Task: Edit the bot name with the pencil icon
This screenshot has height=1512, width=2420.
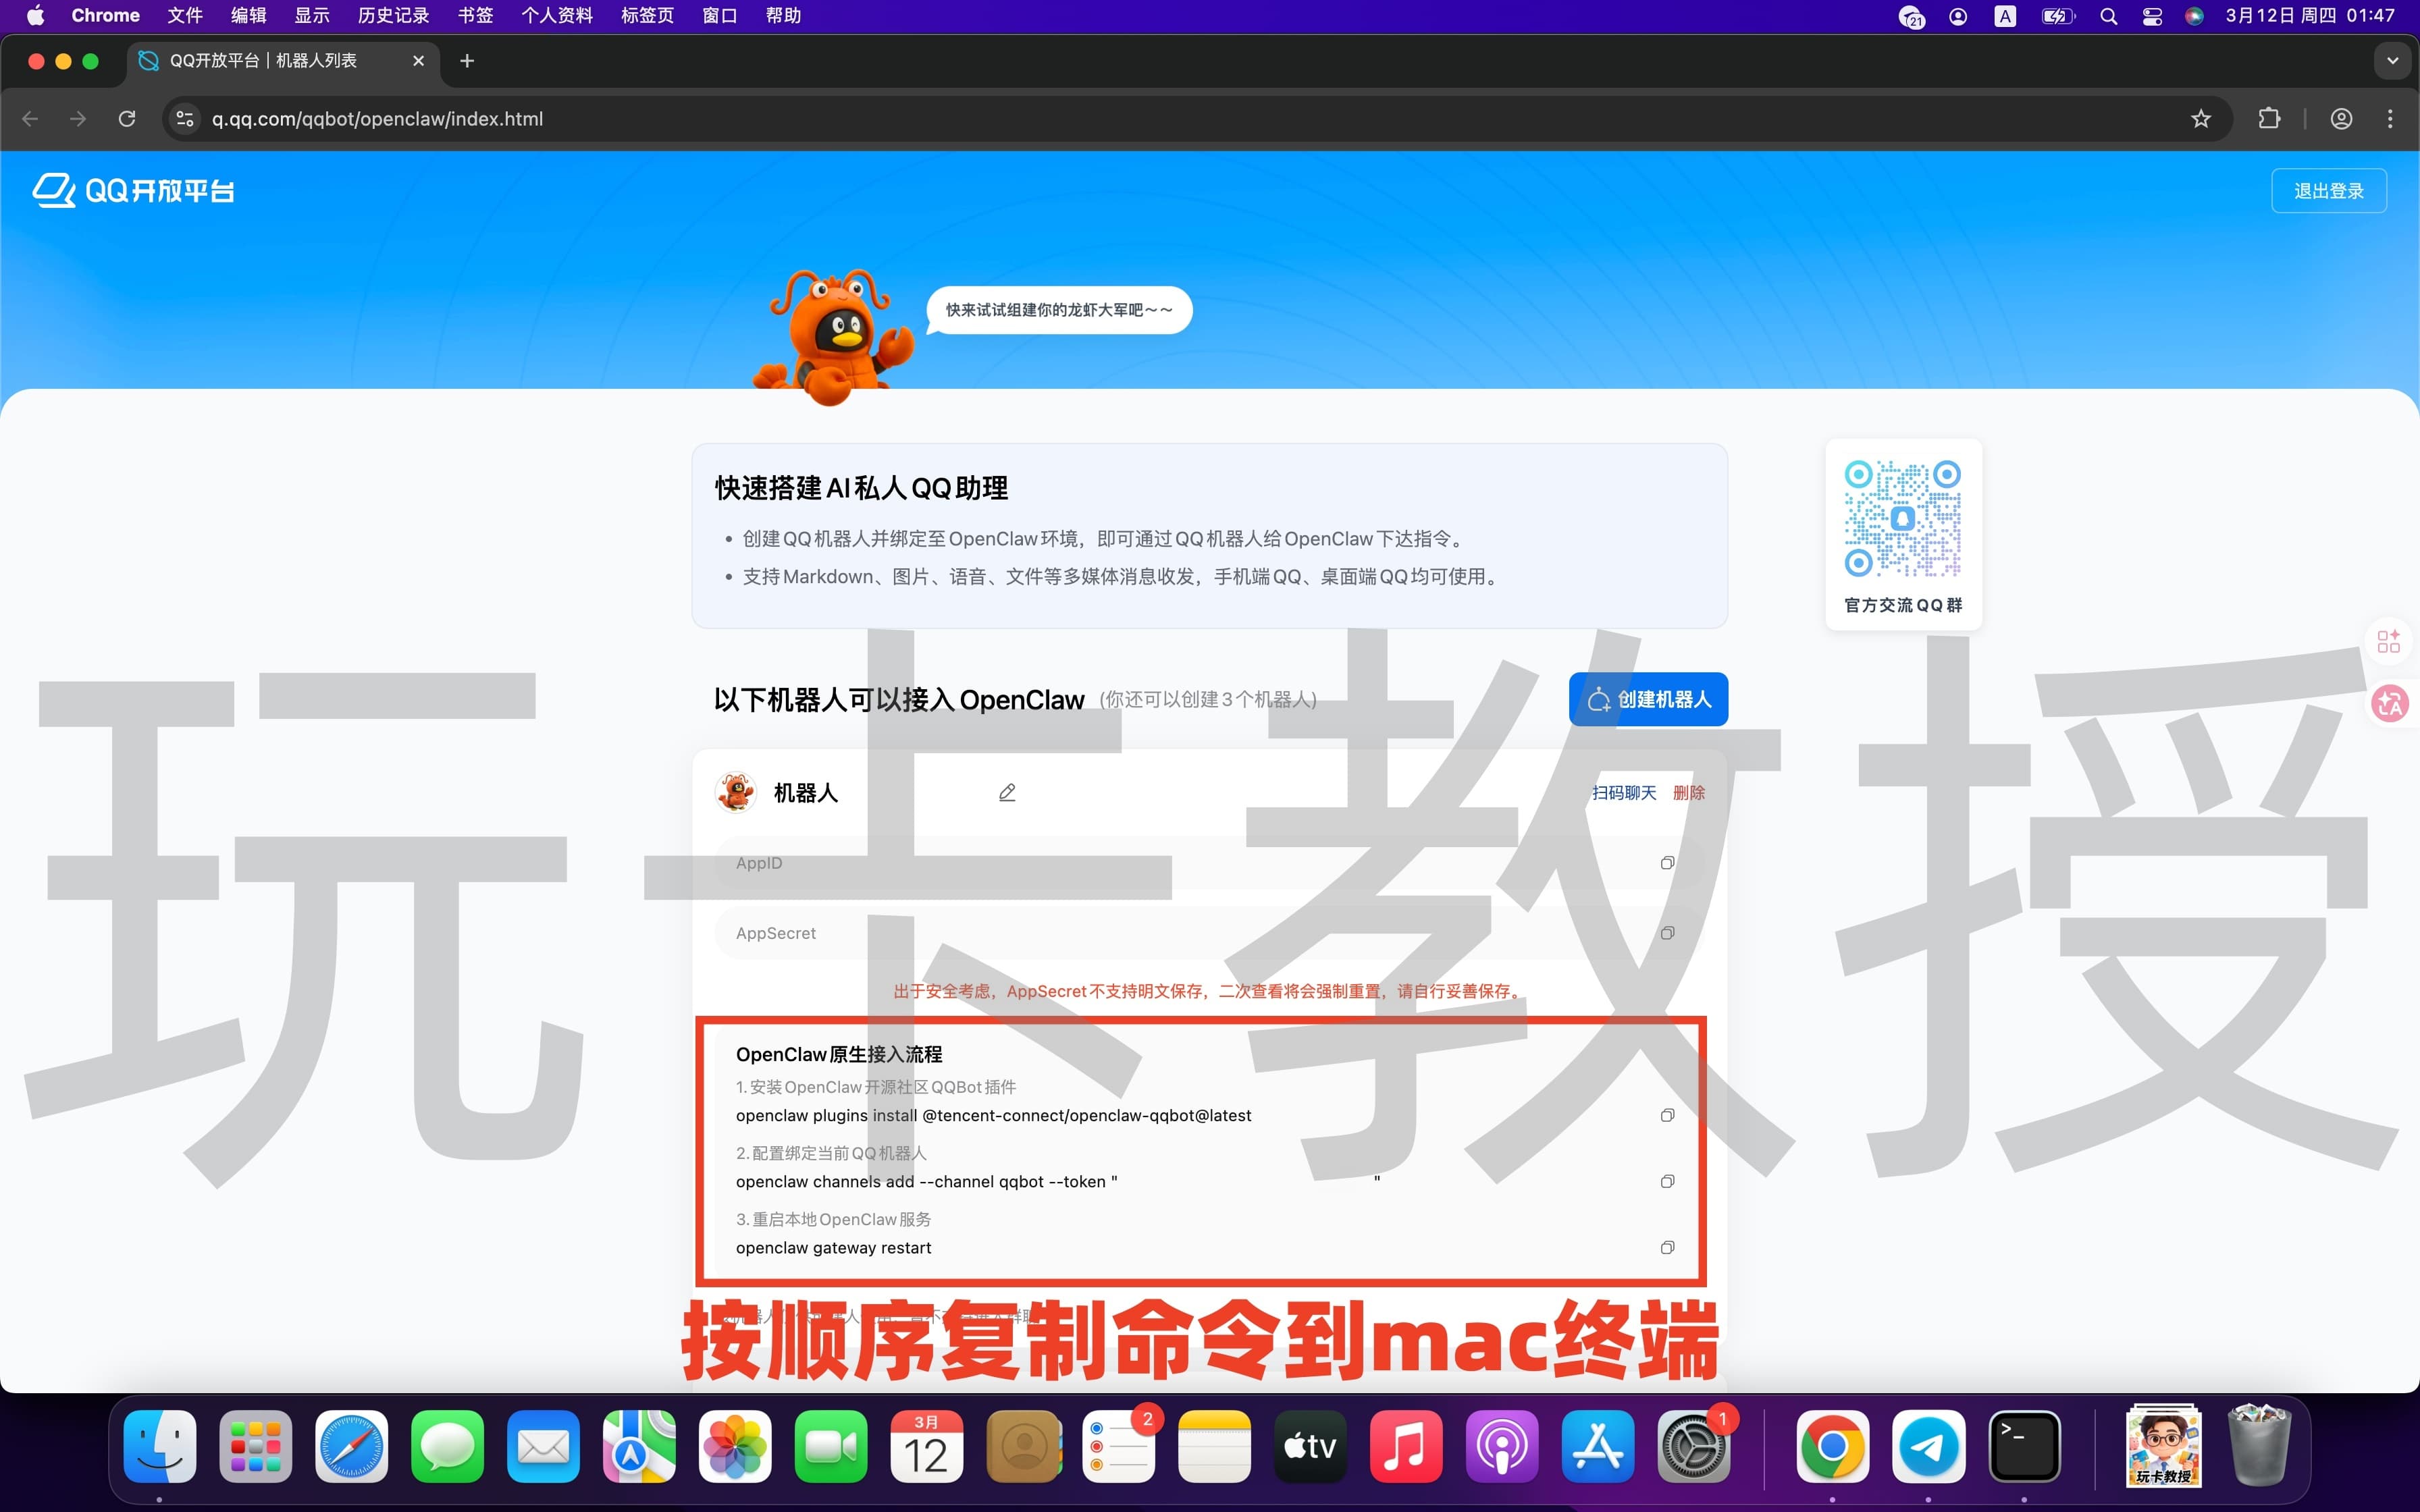Action: click(x=1007, y=791)
